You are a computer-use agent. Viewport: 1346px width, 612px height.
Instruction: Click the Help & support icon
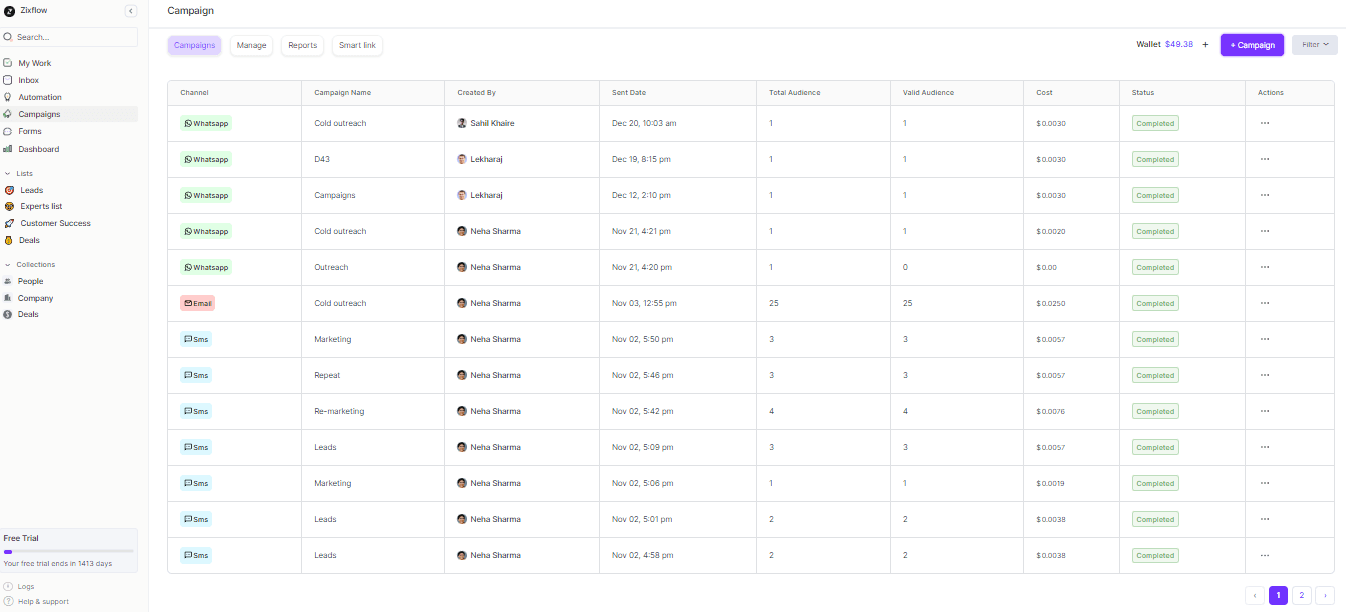coord(8,601)
